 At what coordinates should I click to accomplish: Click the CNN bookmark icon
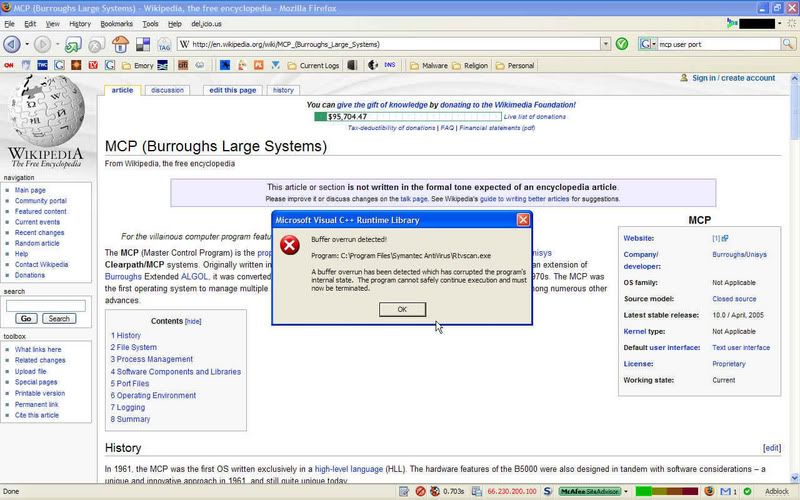click(9, 66)
